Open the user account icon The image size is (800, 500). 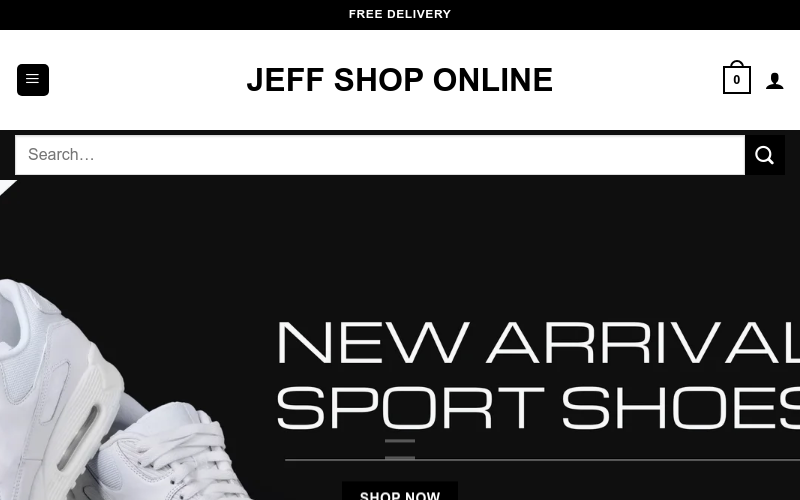[x=774, y=81]
